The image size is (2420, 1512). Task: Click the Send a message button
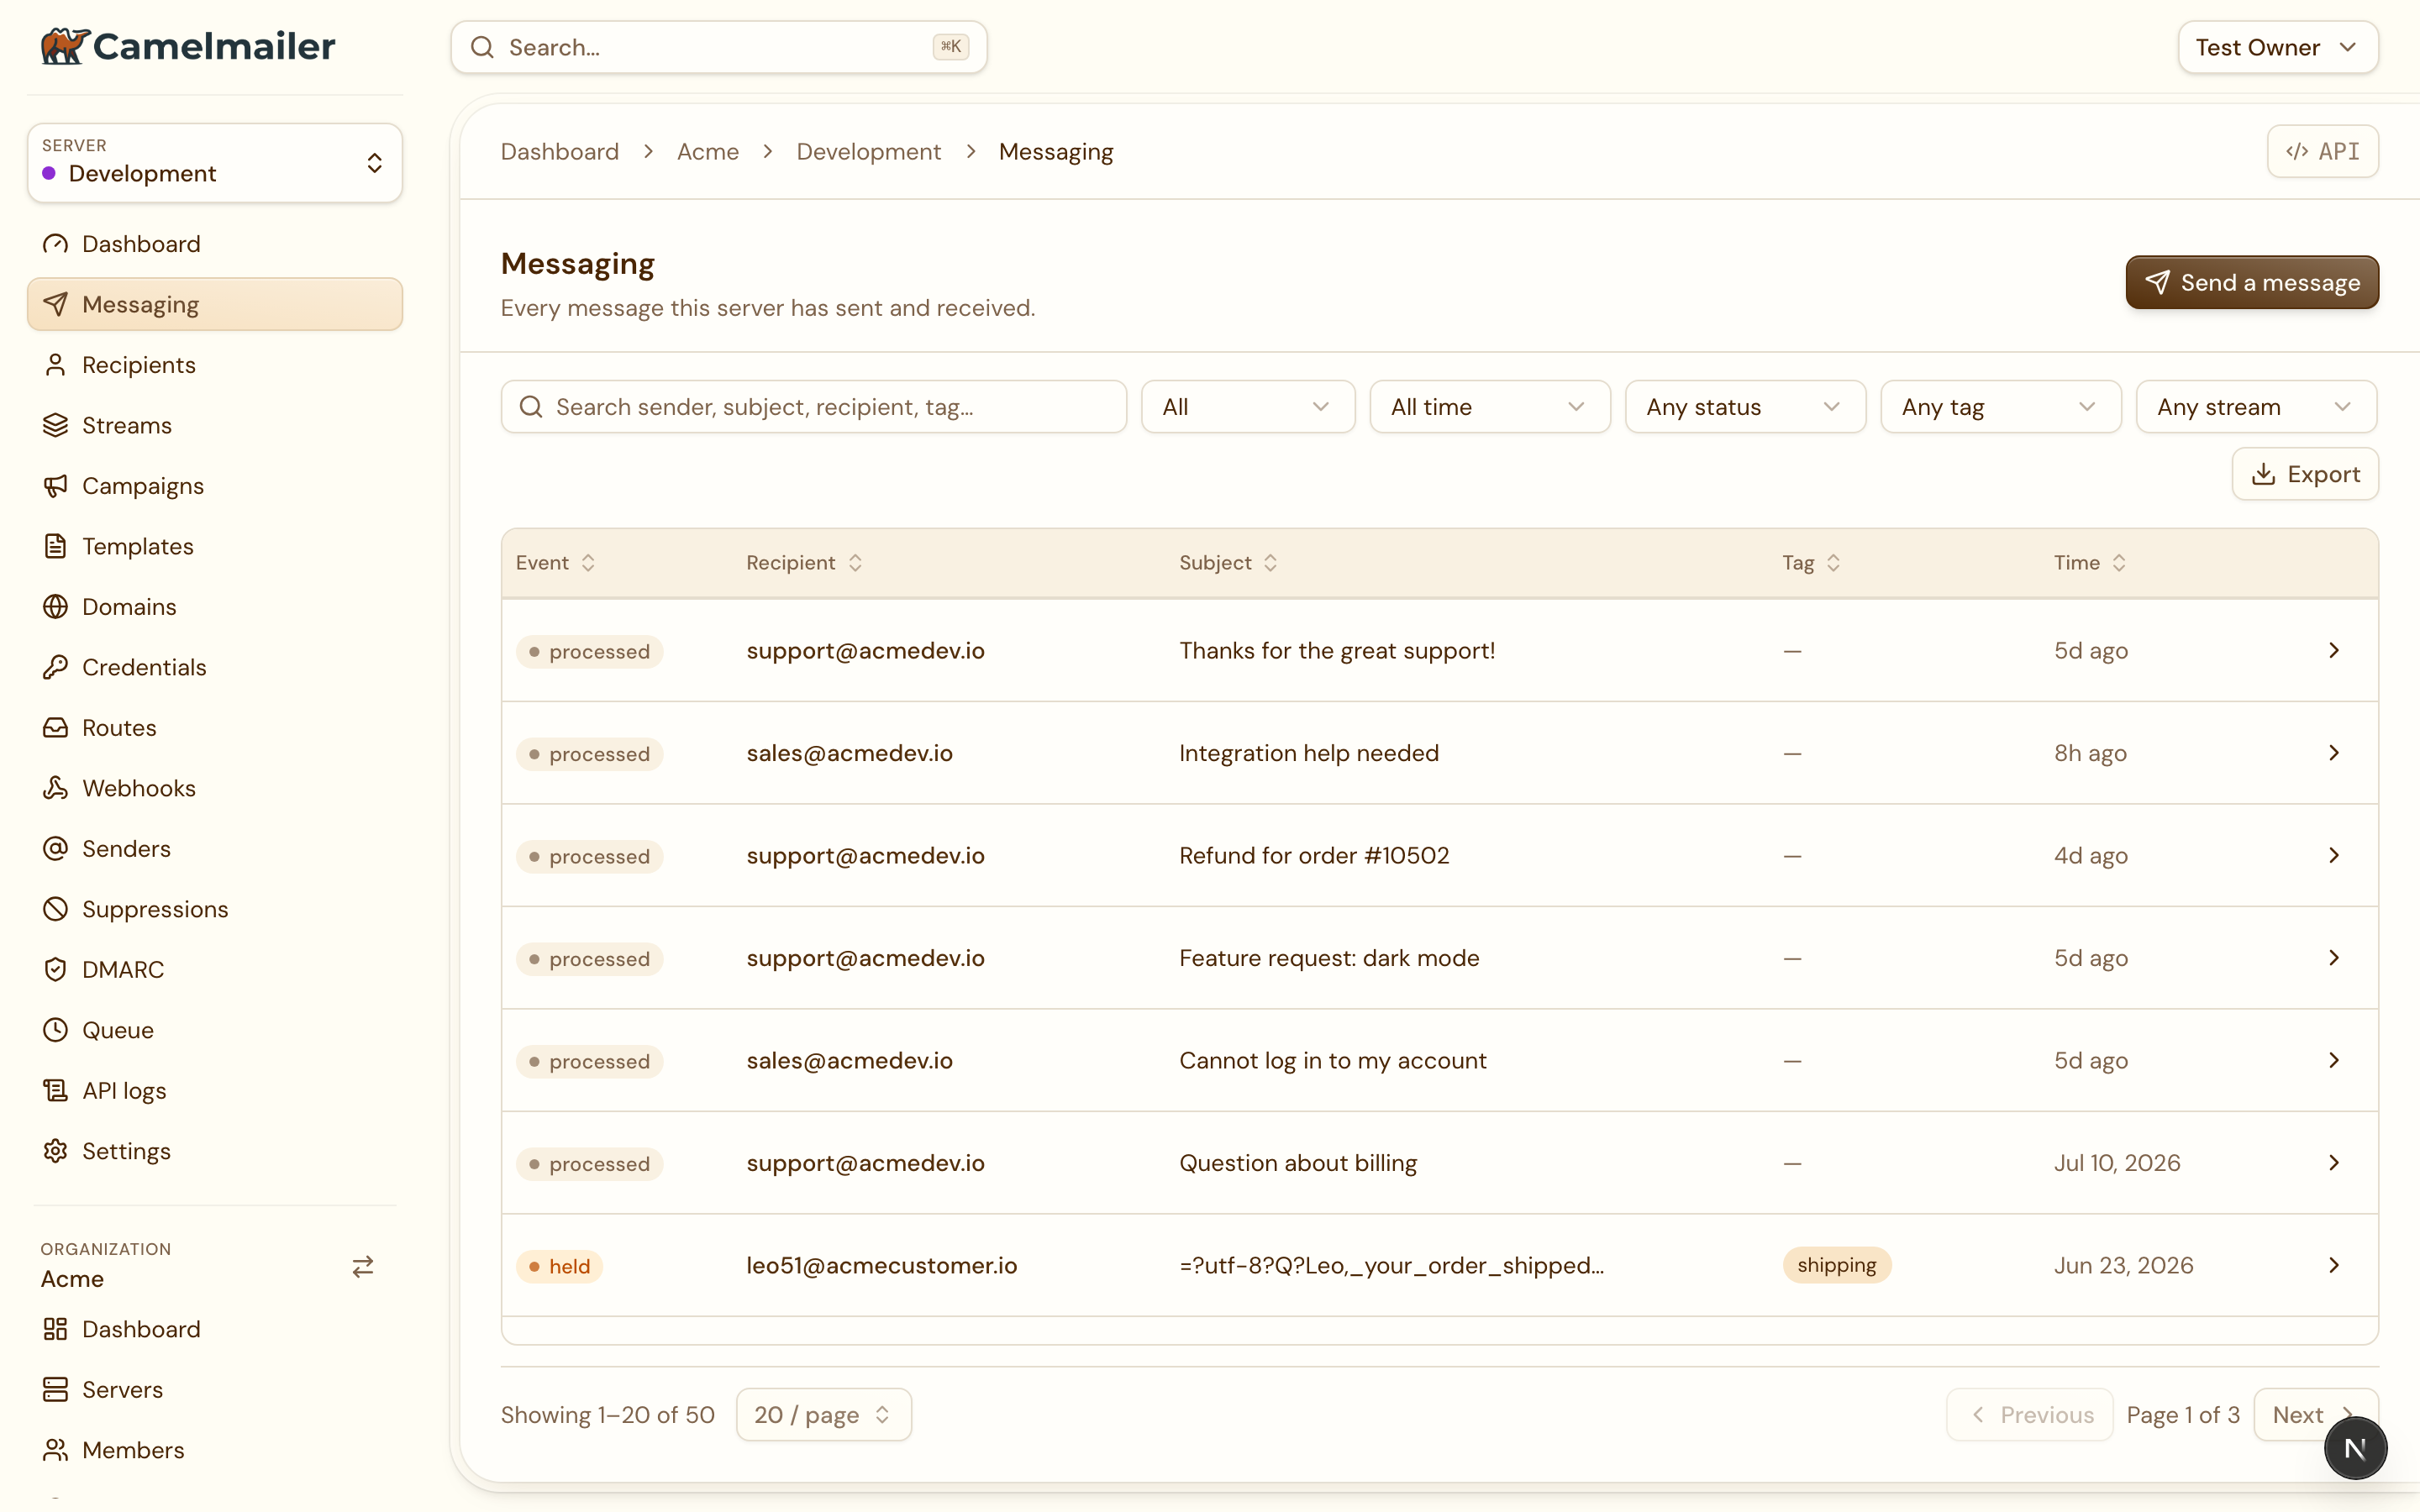click(2252, 282)
